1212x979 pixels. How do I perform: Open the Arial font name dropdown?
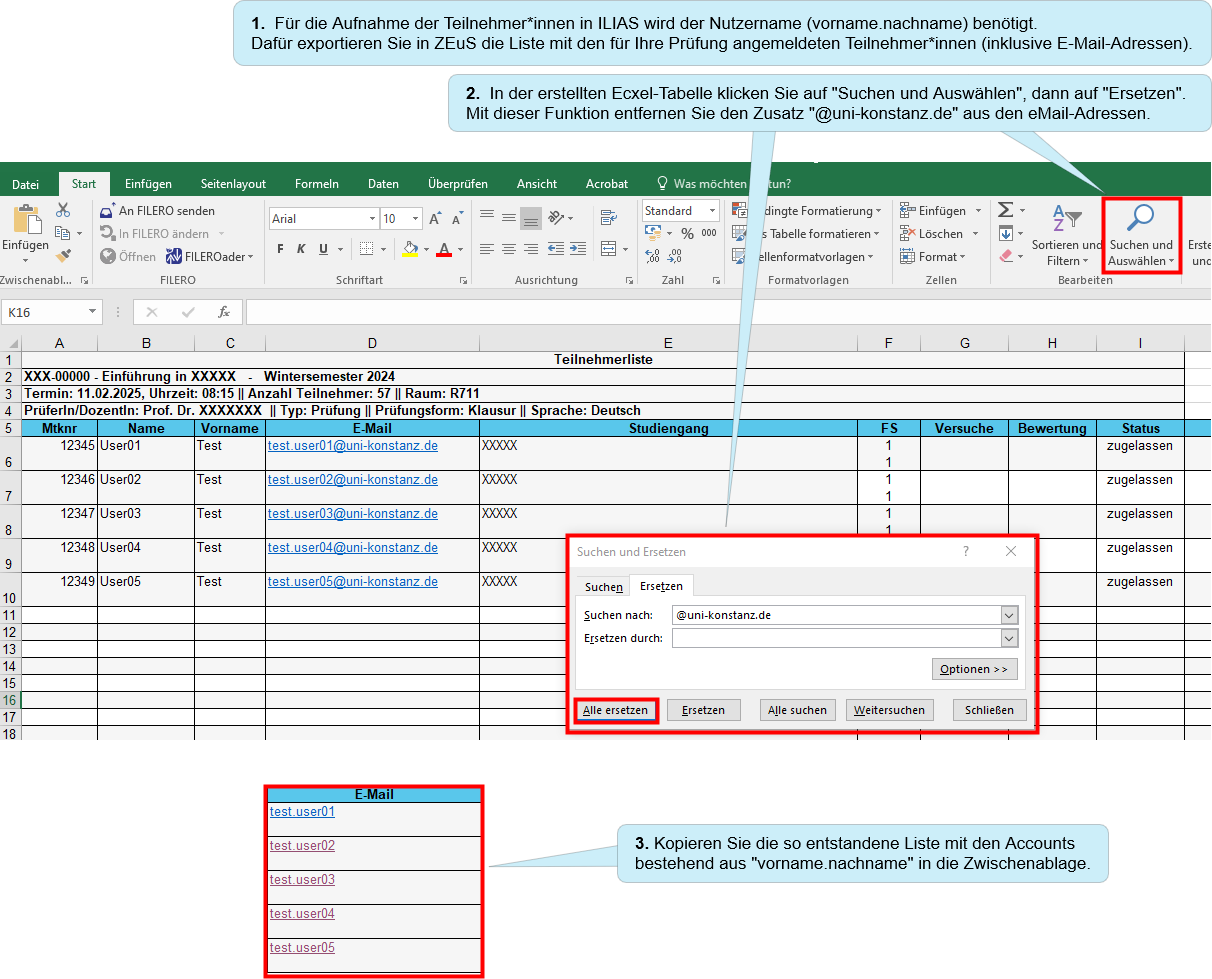[x=373, y=219]
